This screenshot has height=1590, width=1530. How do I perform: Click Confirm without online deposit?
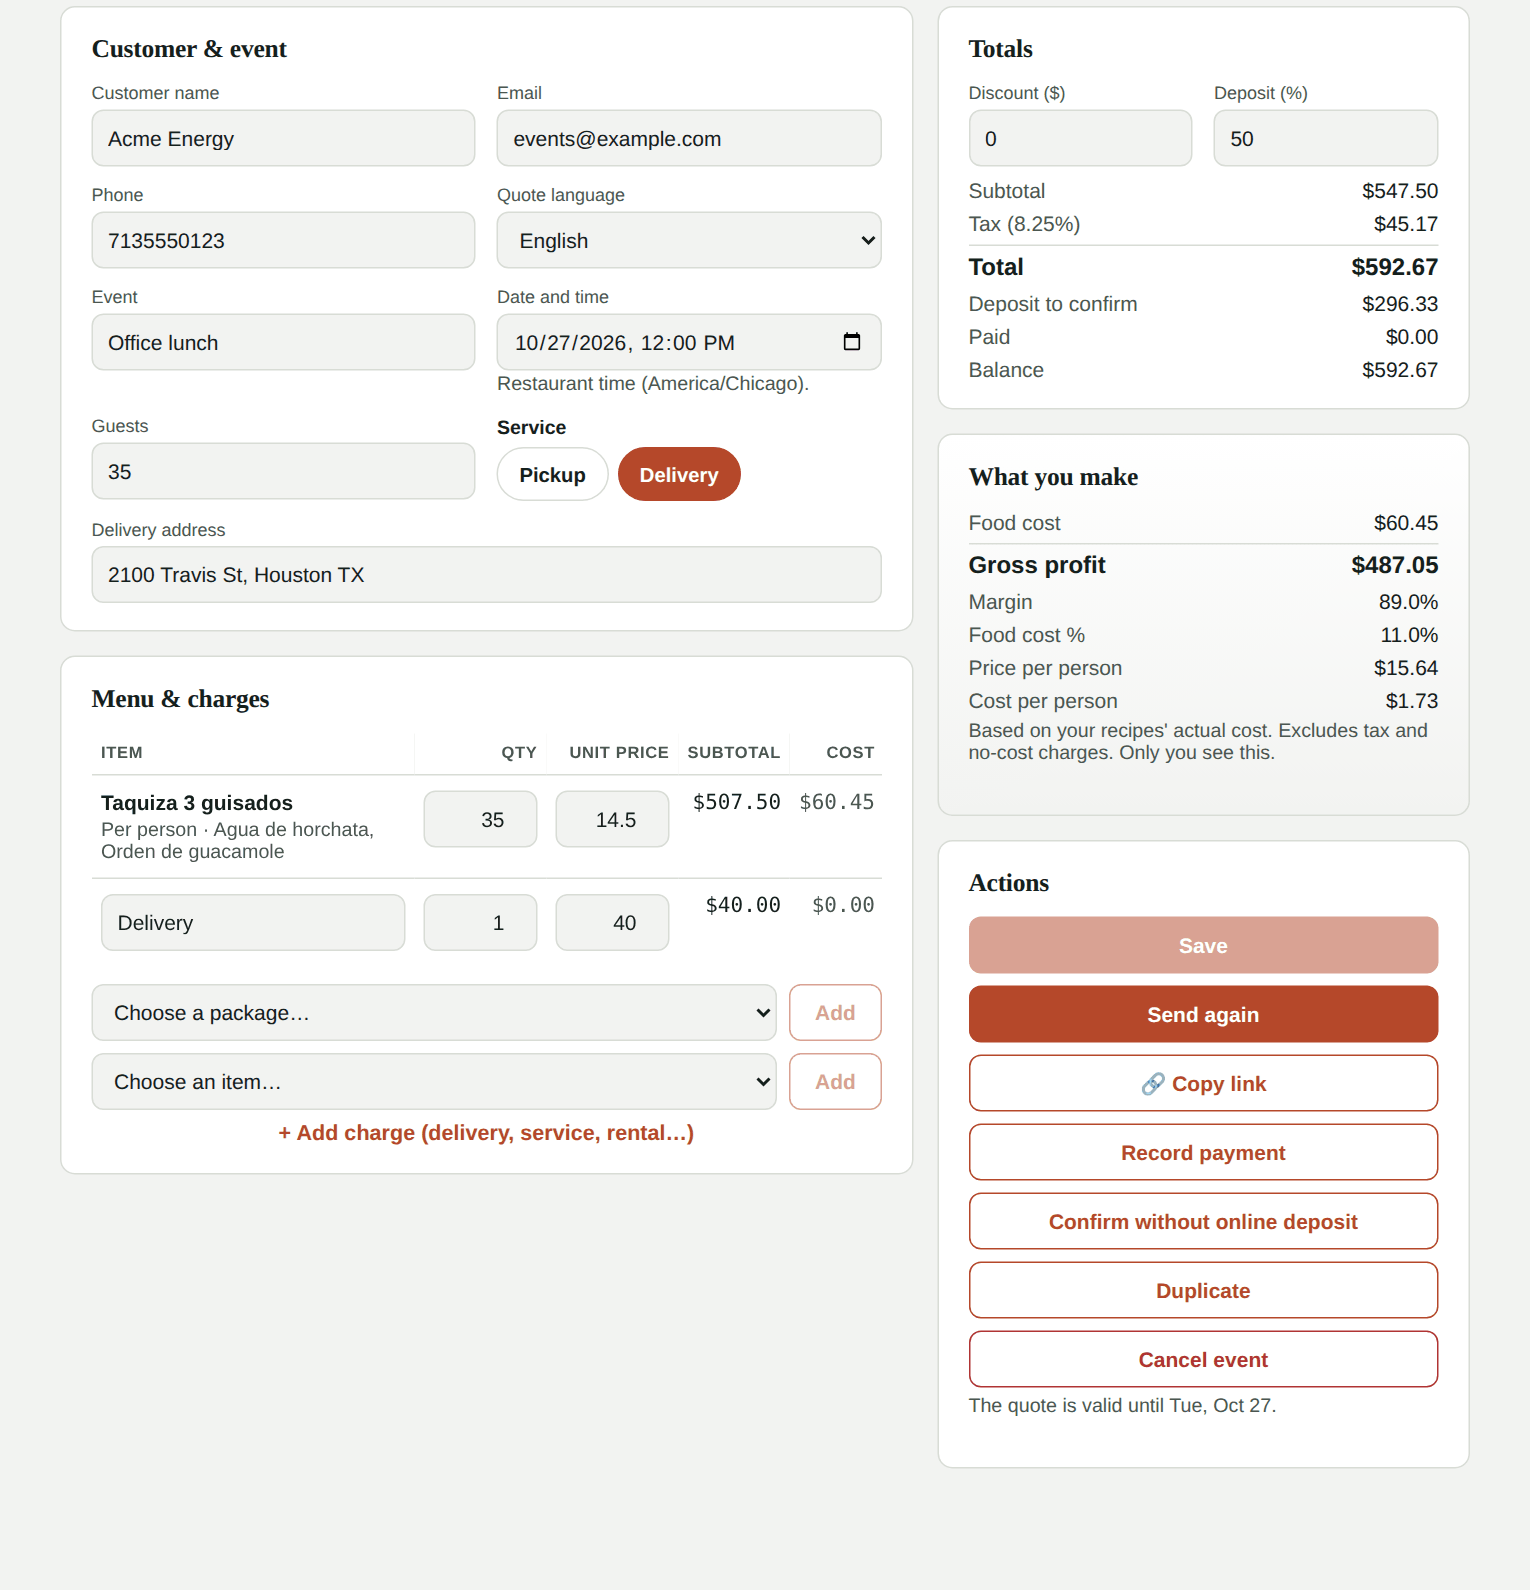pyautogui.click(x=1203, y=1221)
